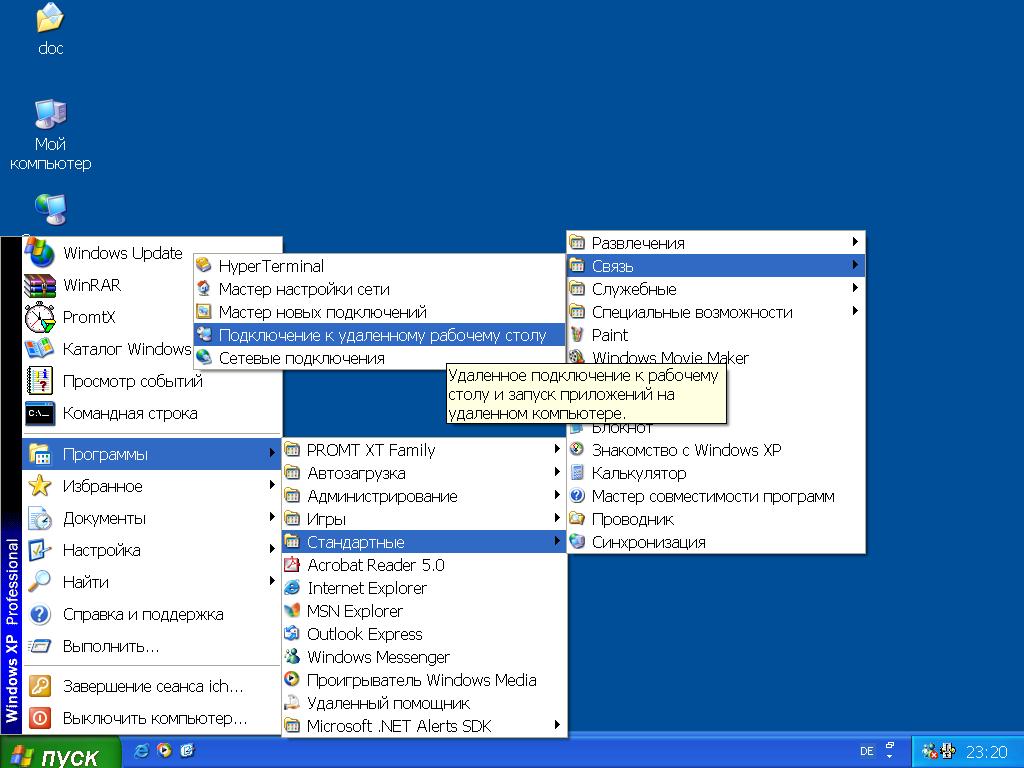Click the Завершение сеанса key icon
This screenshot has height=768, width=1024.
point(40,686)
